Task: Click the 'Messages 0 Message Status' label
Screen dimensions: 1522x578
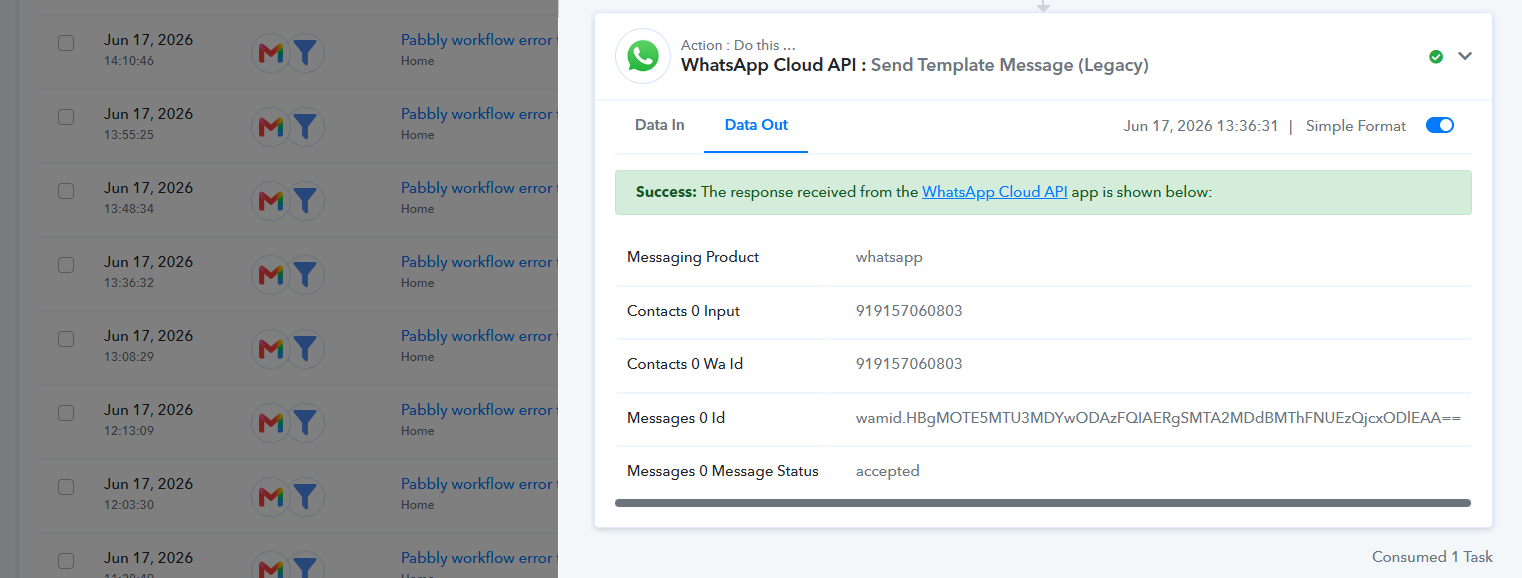Action: click(723, 471)
